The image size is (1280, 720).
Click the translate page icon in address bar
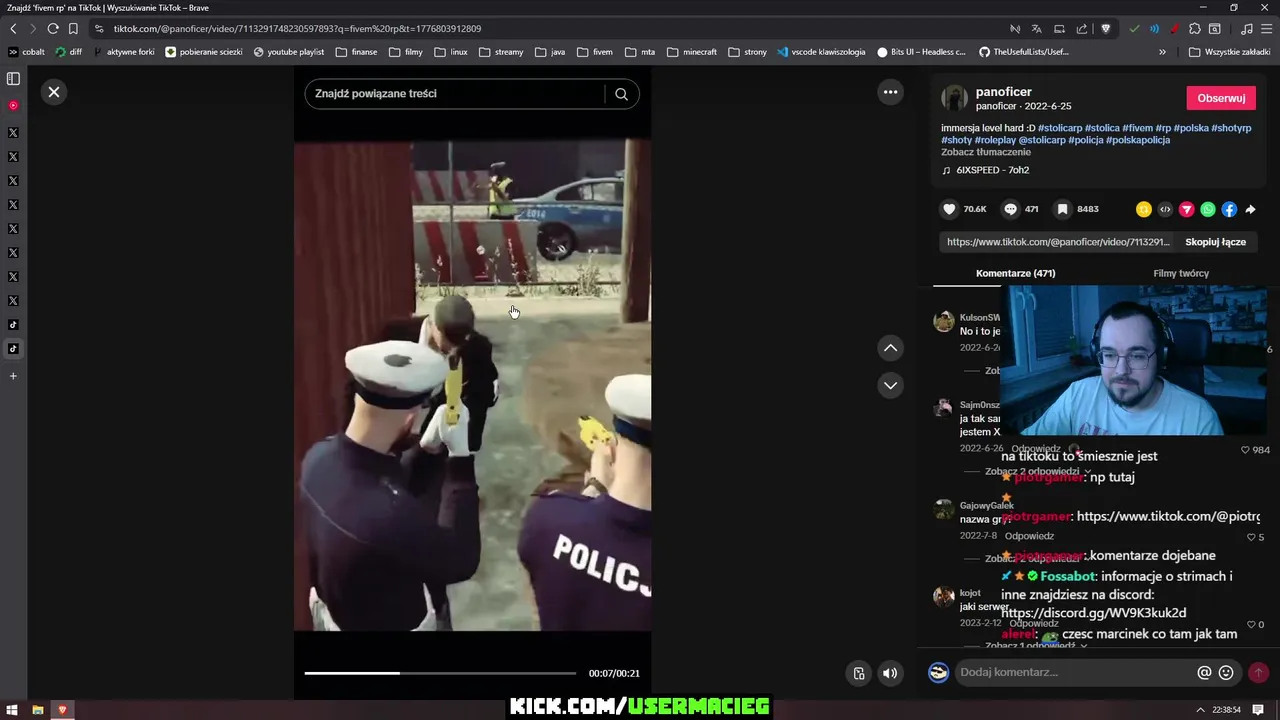point(1036,29)
